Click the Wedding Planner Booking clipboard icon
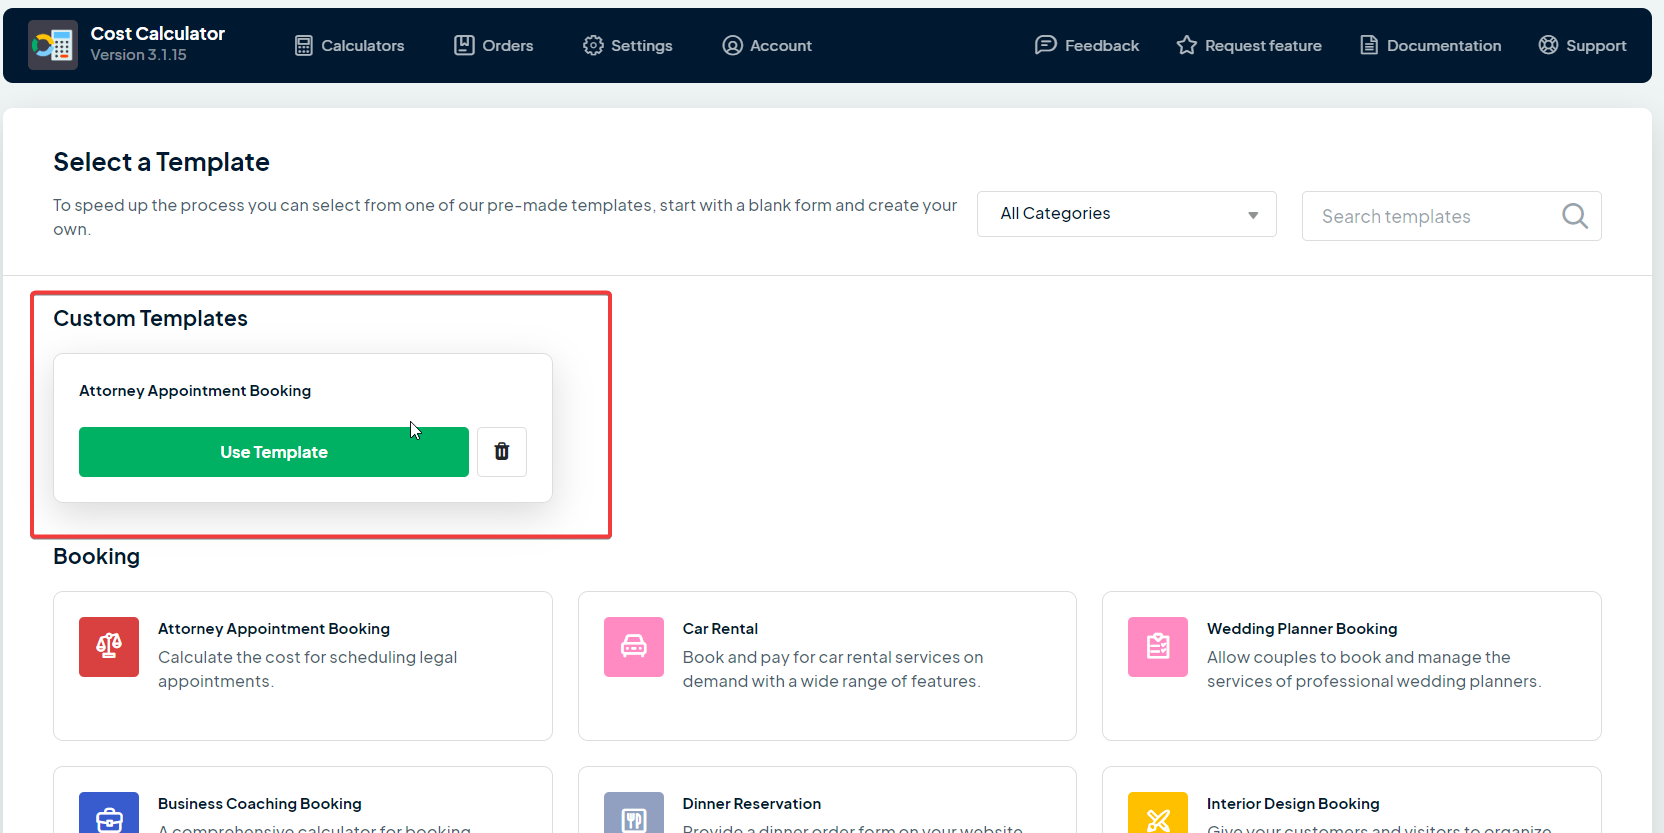Screen dimensions: 1664x833 tap(1158, 647)
